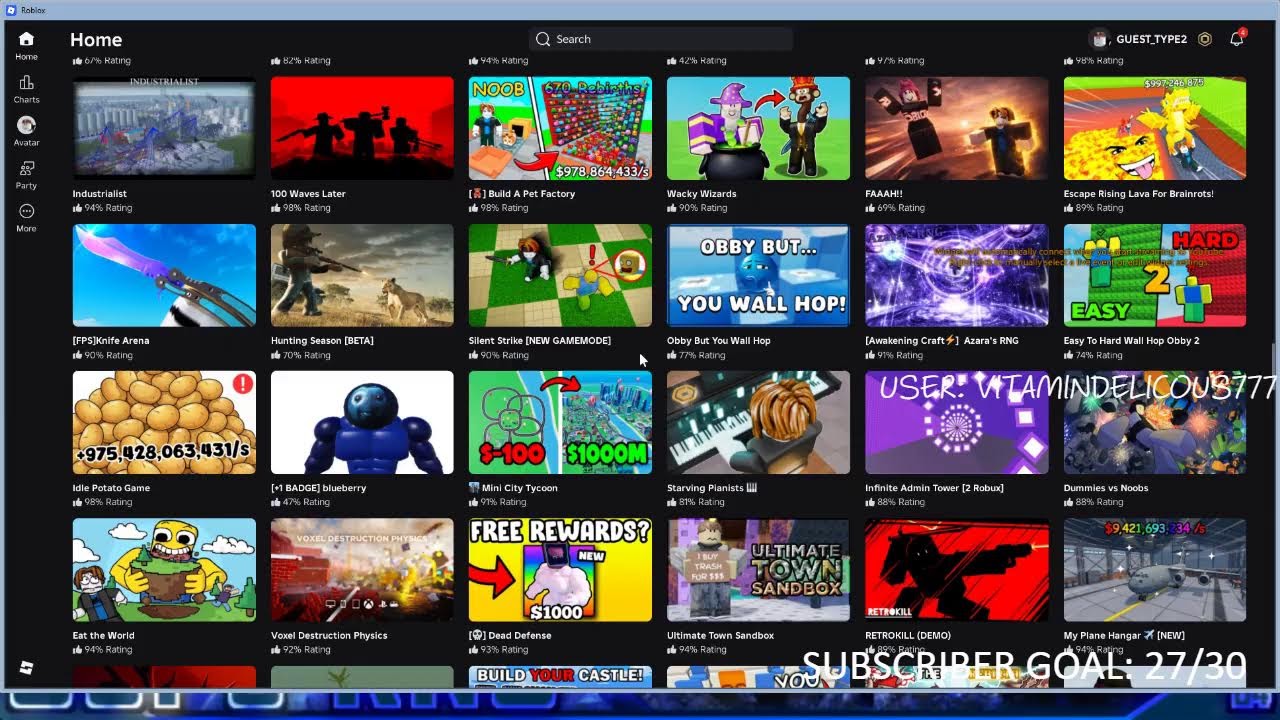The image size is (1280, 720).
Task: Click 70% Rating under Hunting Season
Action: pyautogui.click(x=301, y=355)
